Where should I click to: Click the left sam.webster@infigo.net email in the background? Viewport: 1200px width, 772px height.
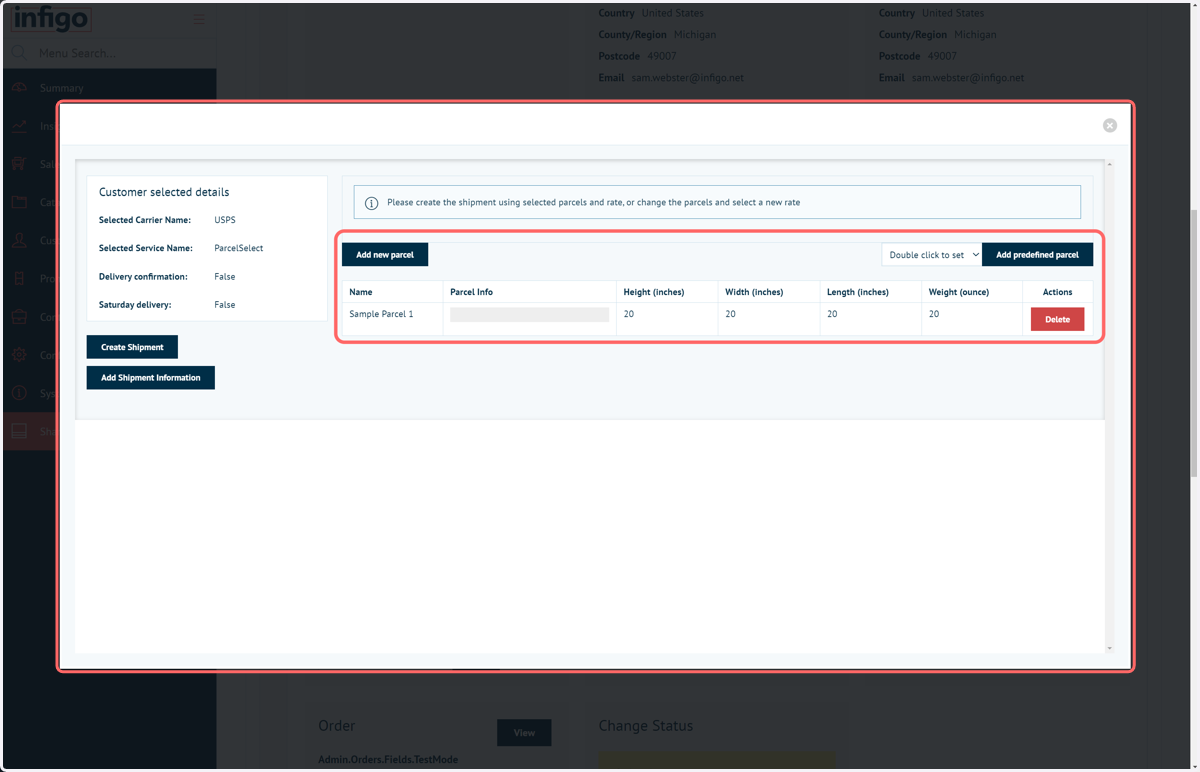pos(687,78)
